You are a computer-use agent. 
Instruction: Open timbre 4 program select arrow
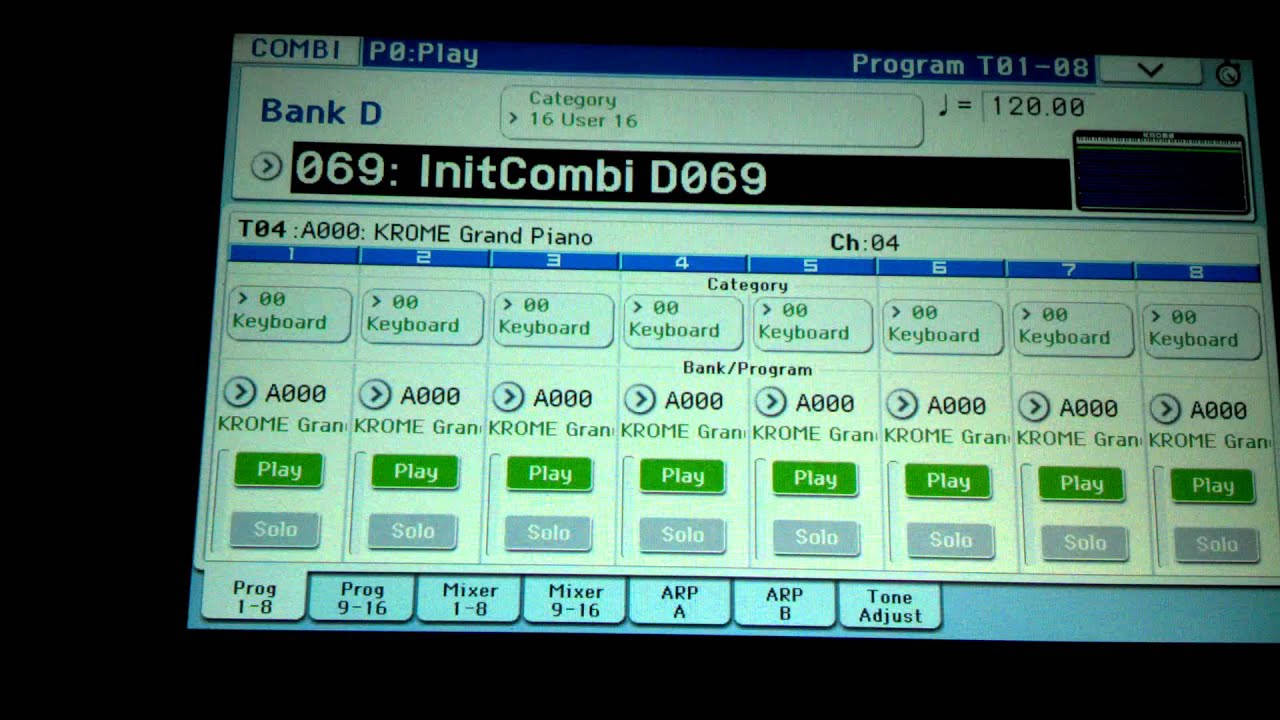640,400
